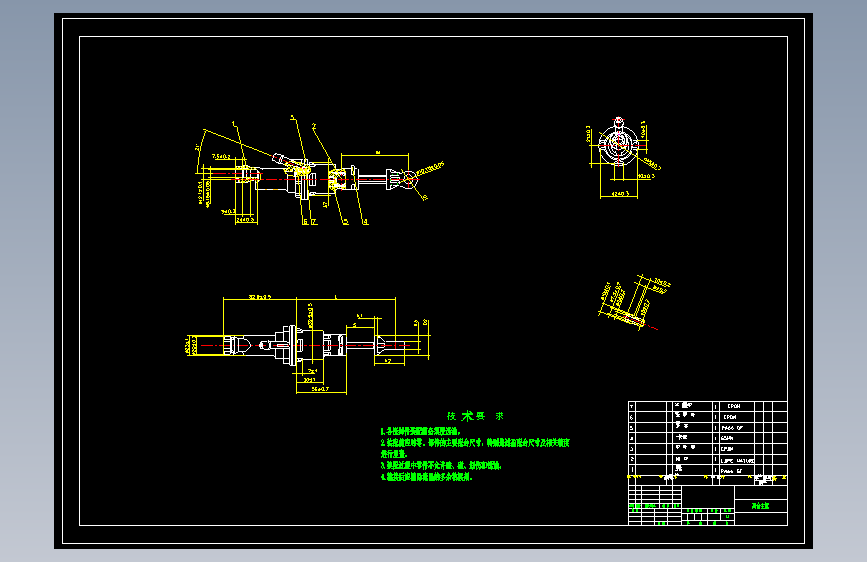Image resolution: width=867 pixels, height=562 pixels.
Task: Click balloon number 1 on the upper view
Action: coord(233,124)
